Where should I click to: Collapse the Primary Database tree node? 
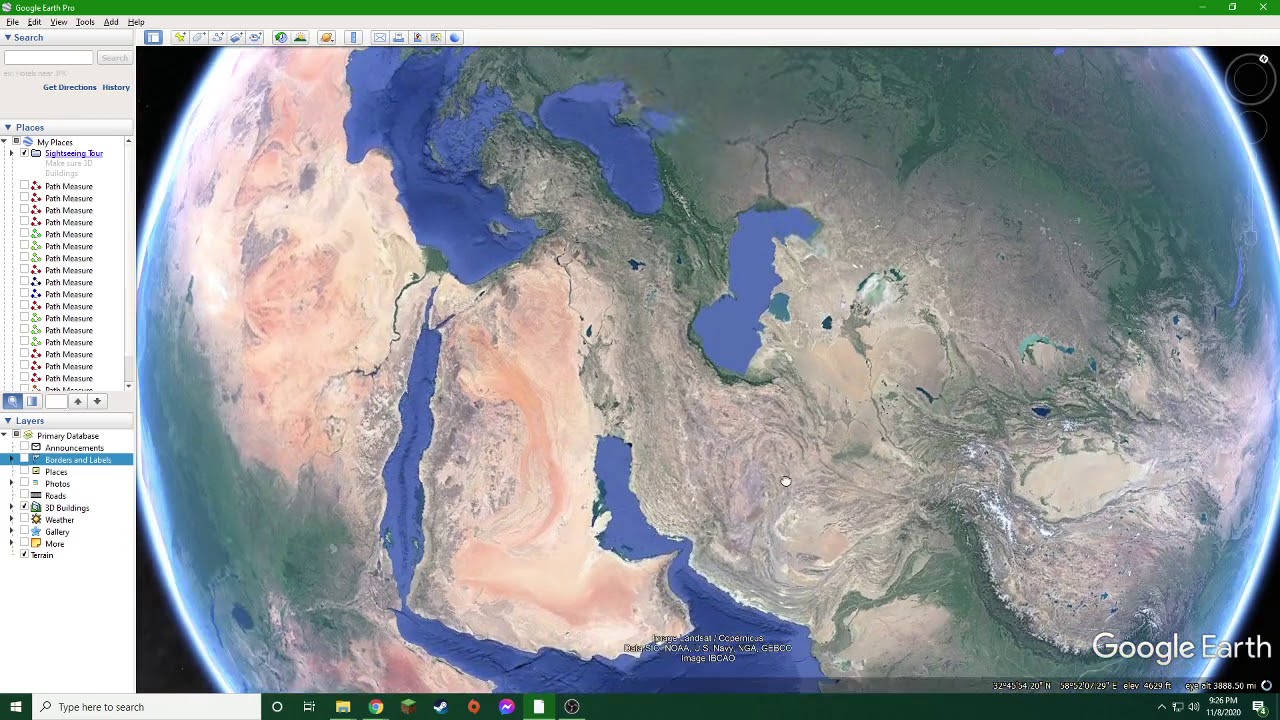click(4, 436)
